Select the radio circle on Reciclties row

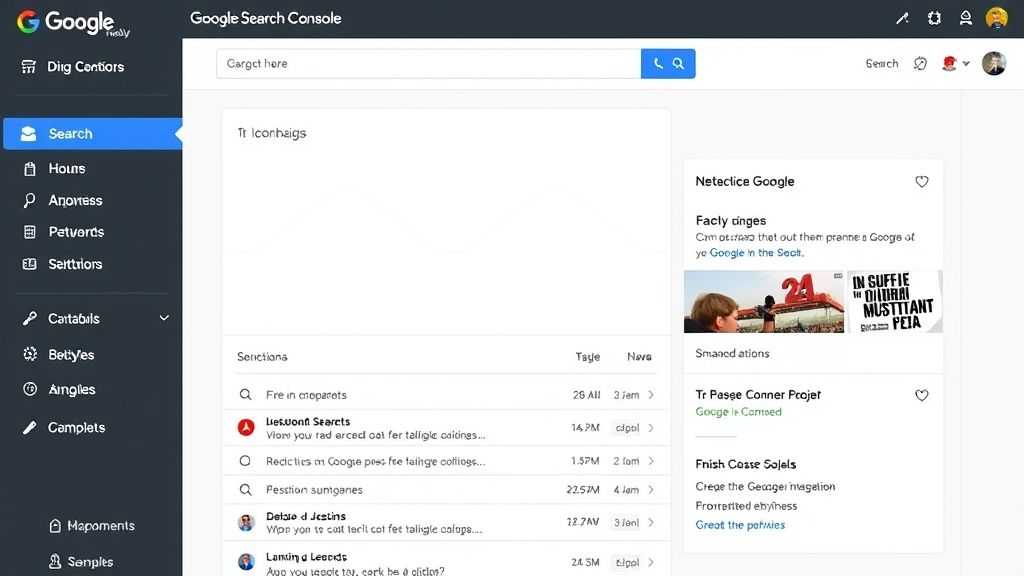click(245, 461)
